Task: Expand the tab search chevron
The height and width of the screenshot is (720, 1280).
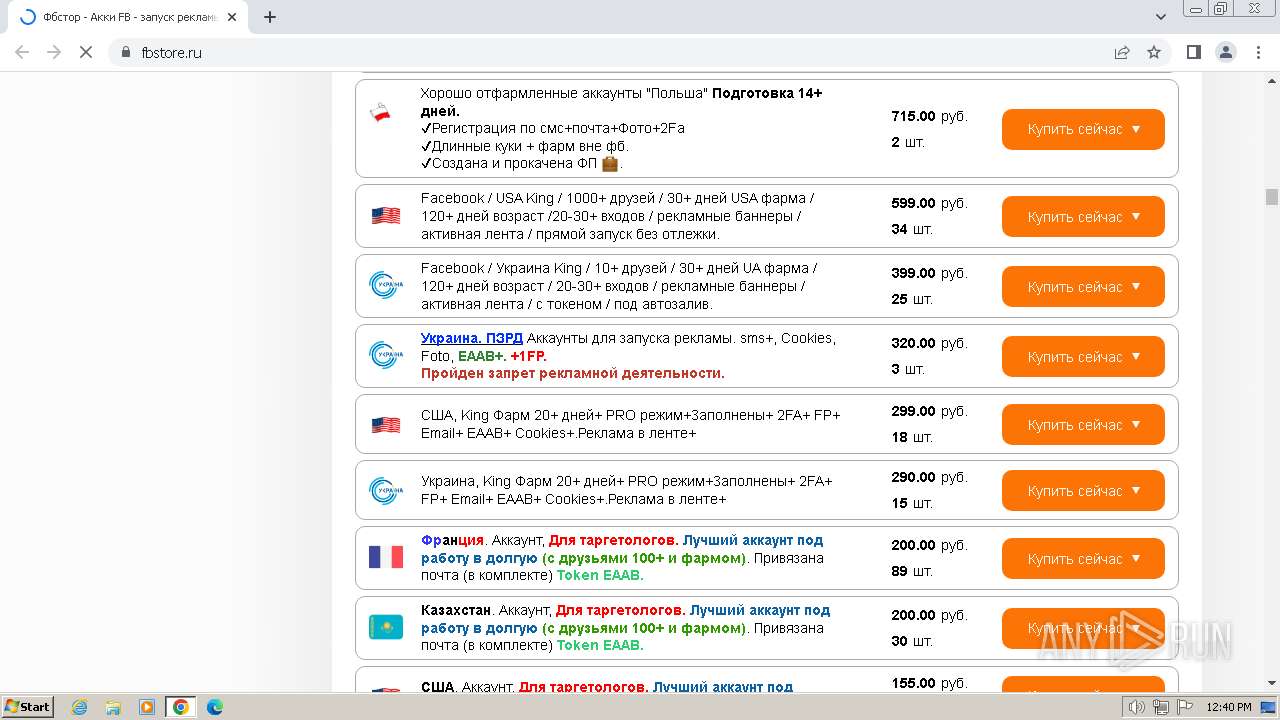Action: pos(1161,17)
